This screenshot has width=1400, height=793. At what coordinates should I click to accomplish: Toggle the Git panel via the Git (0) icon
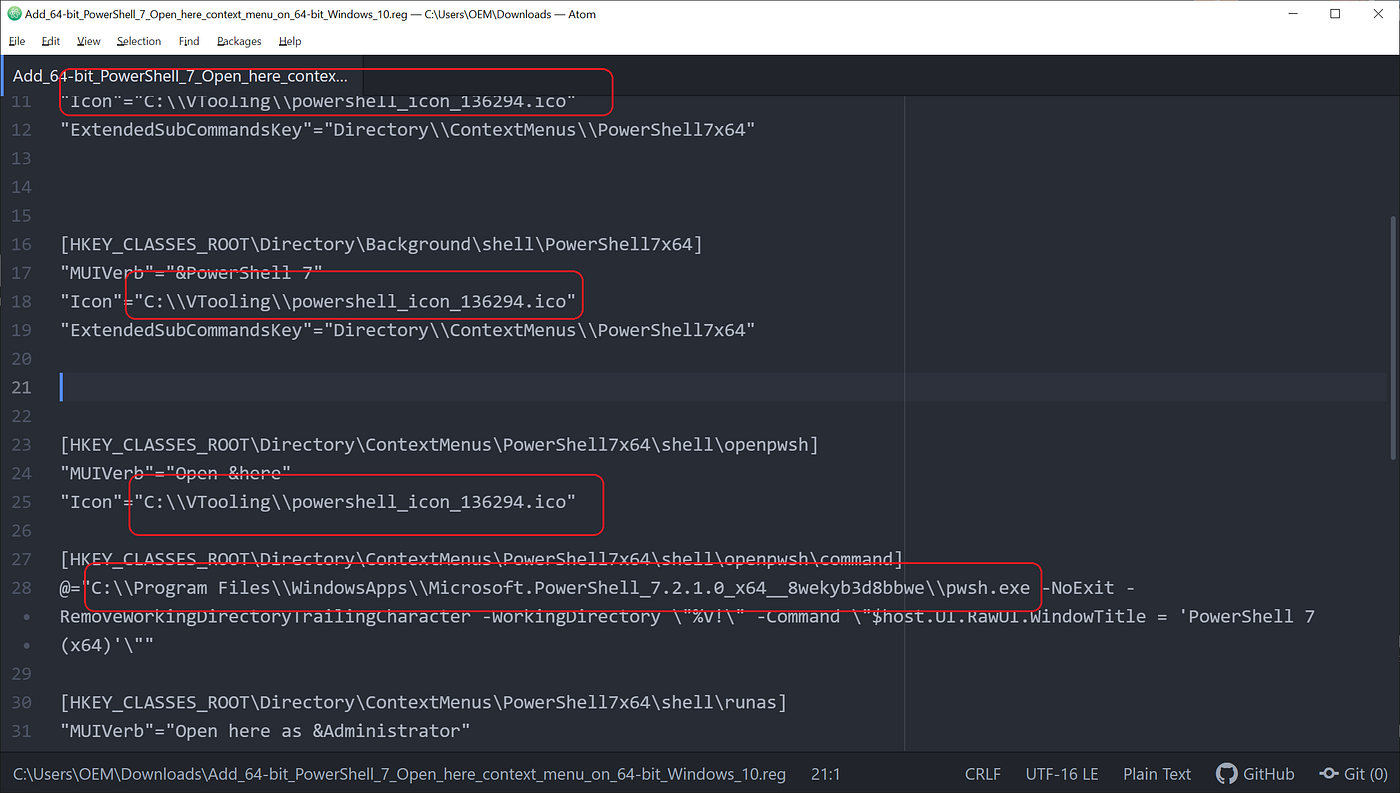(x=1353, y=773)
